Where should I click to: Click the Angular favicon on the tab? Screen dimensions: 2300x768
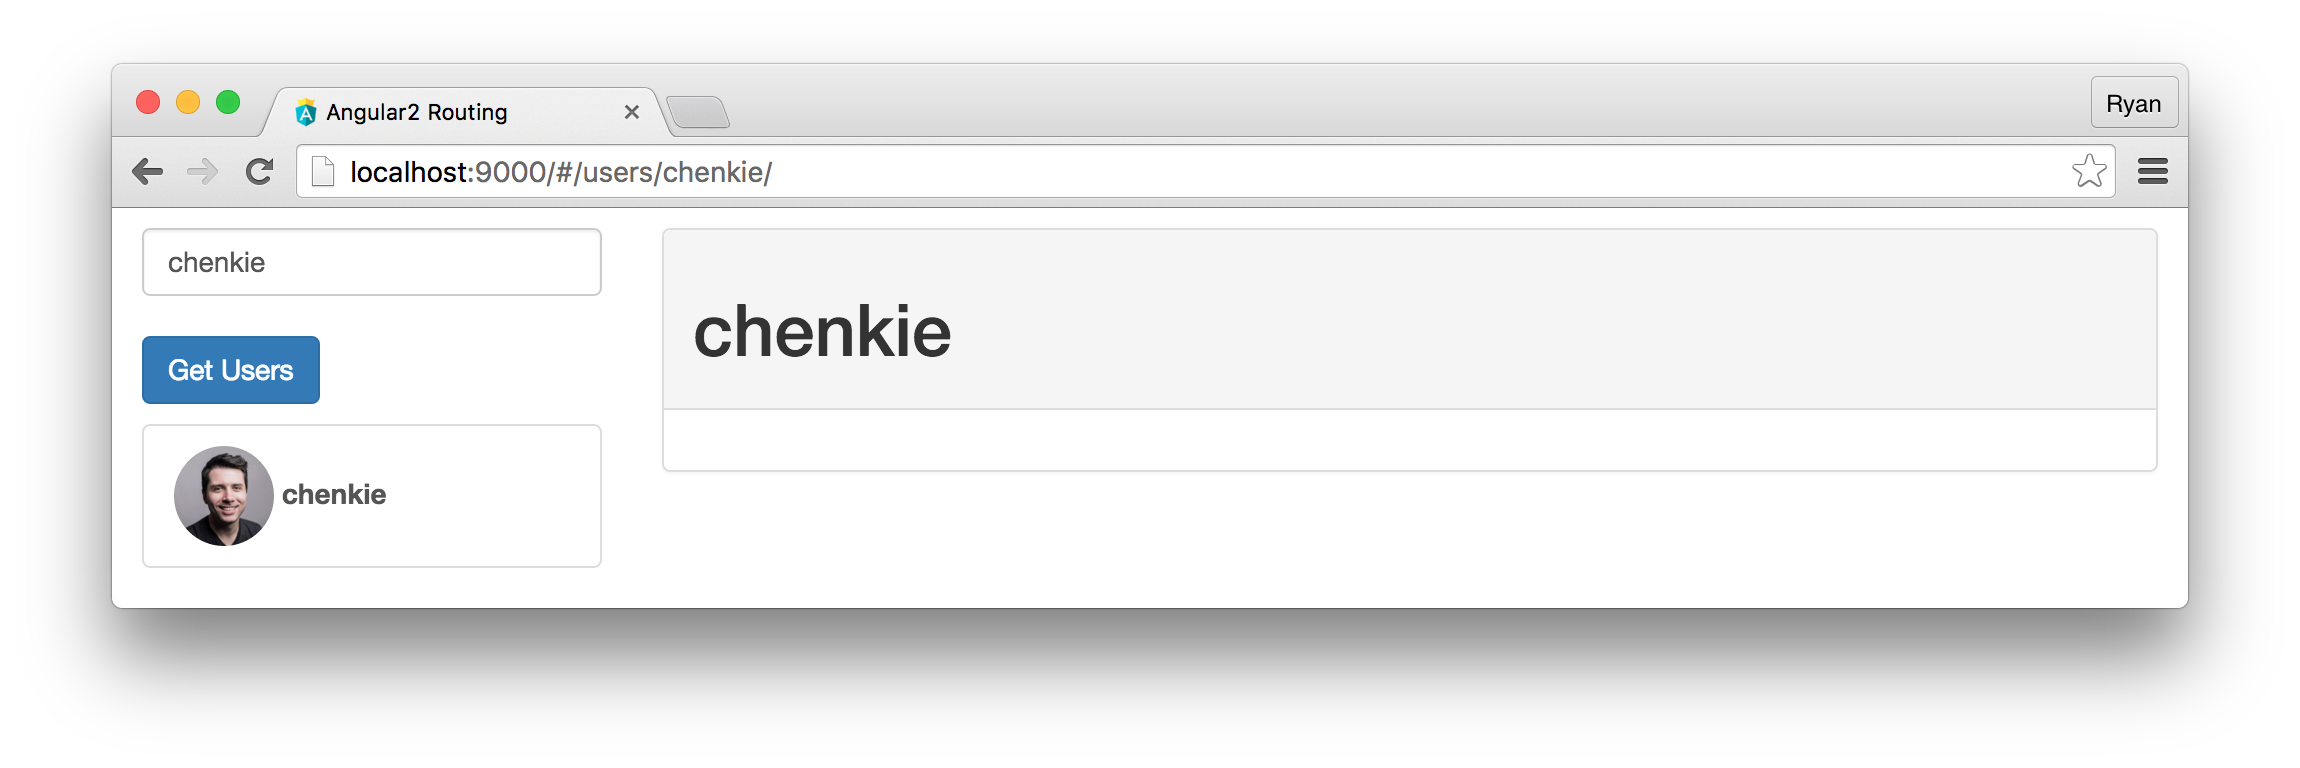click(306, 112)
